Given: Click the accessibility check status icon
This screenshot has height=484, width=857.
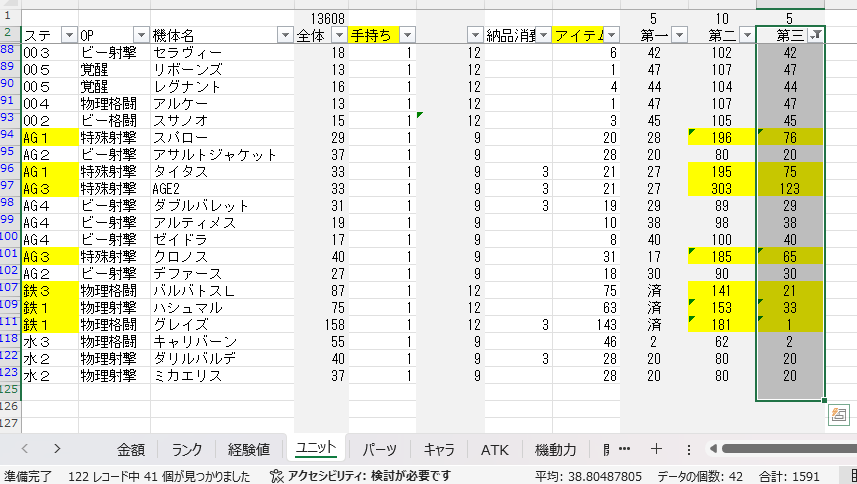Looking at the screenshot, I should pos(277,476).
